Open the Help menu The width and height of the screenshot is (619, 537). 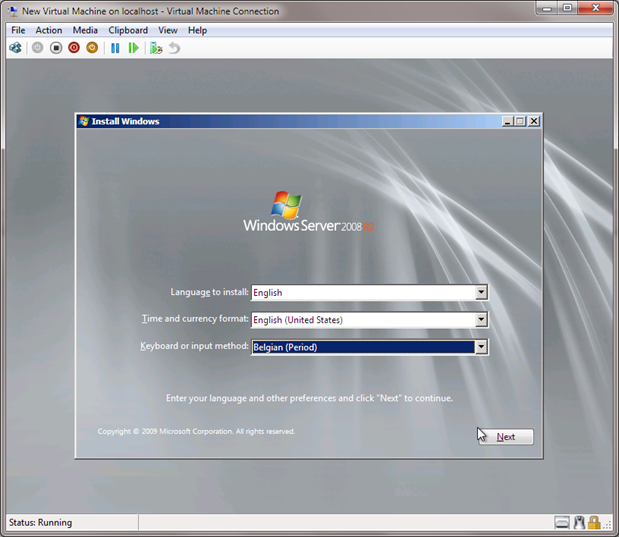click(197, 30)
